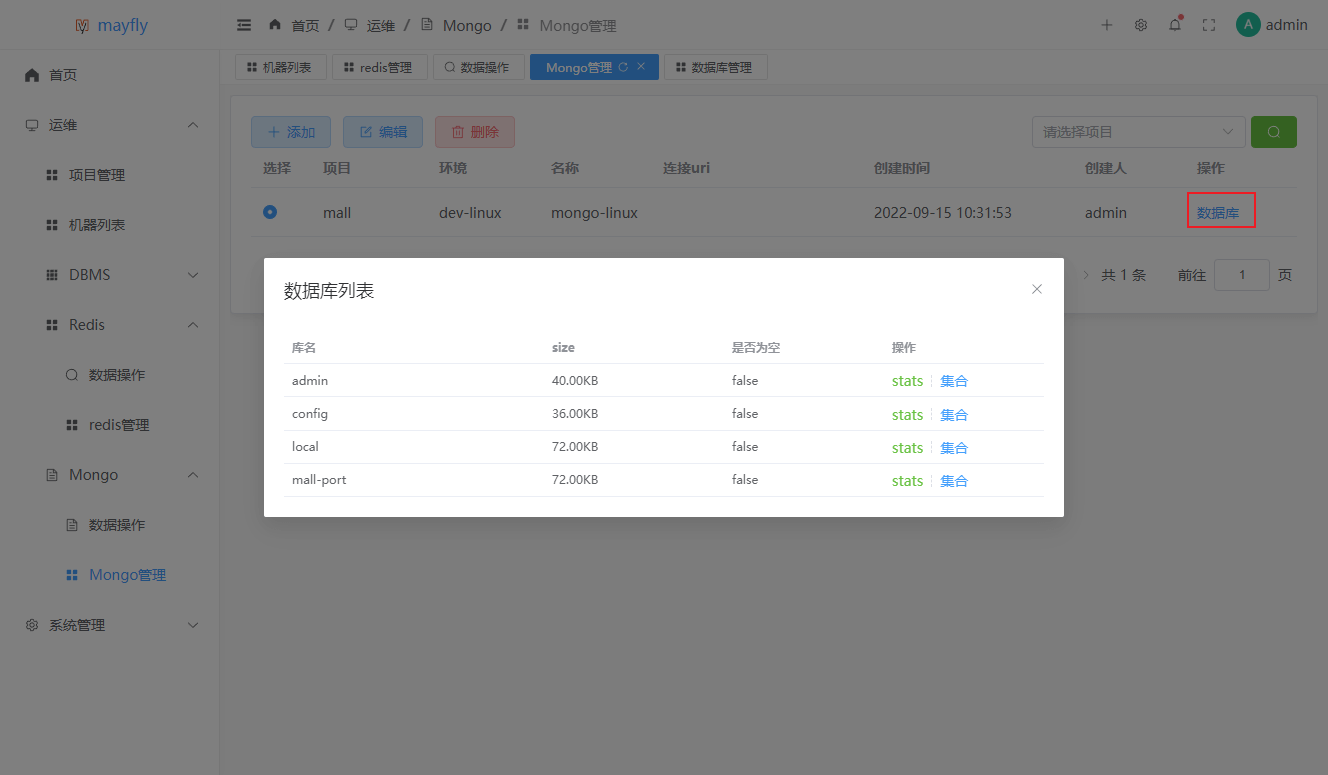Click the admin database 40.00KB size cell

(575, 380)
